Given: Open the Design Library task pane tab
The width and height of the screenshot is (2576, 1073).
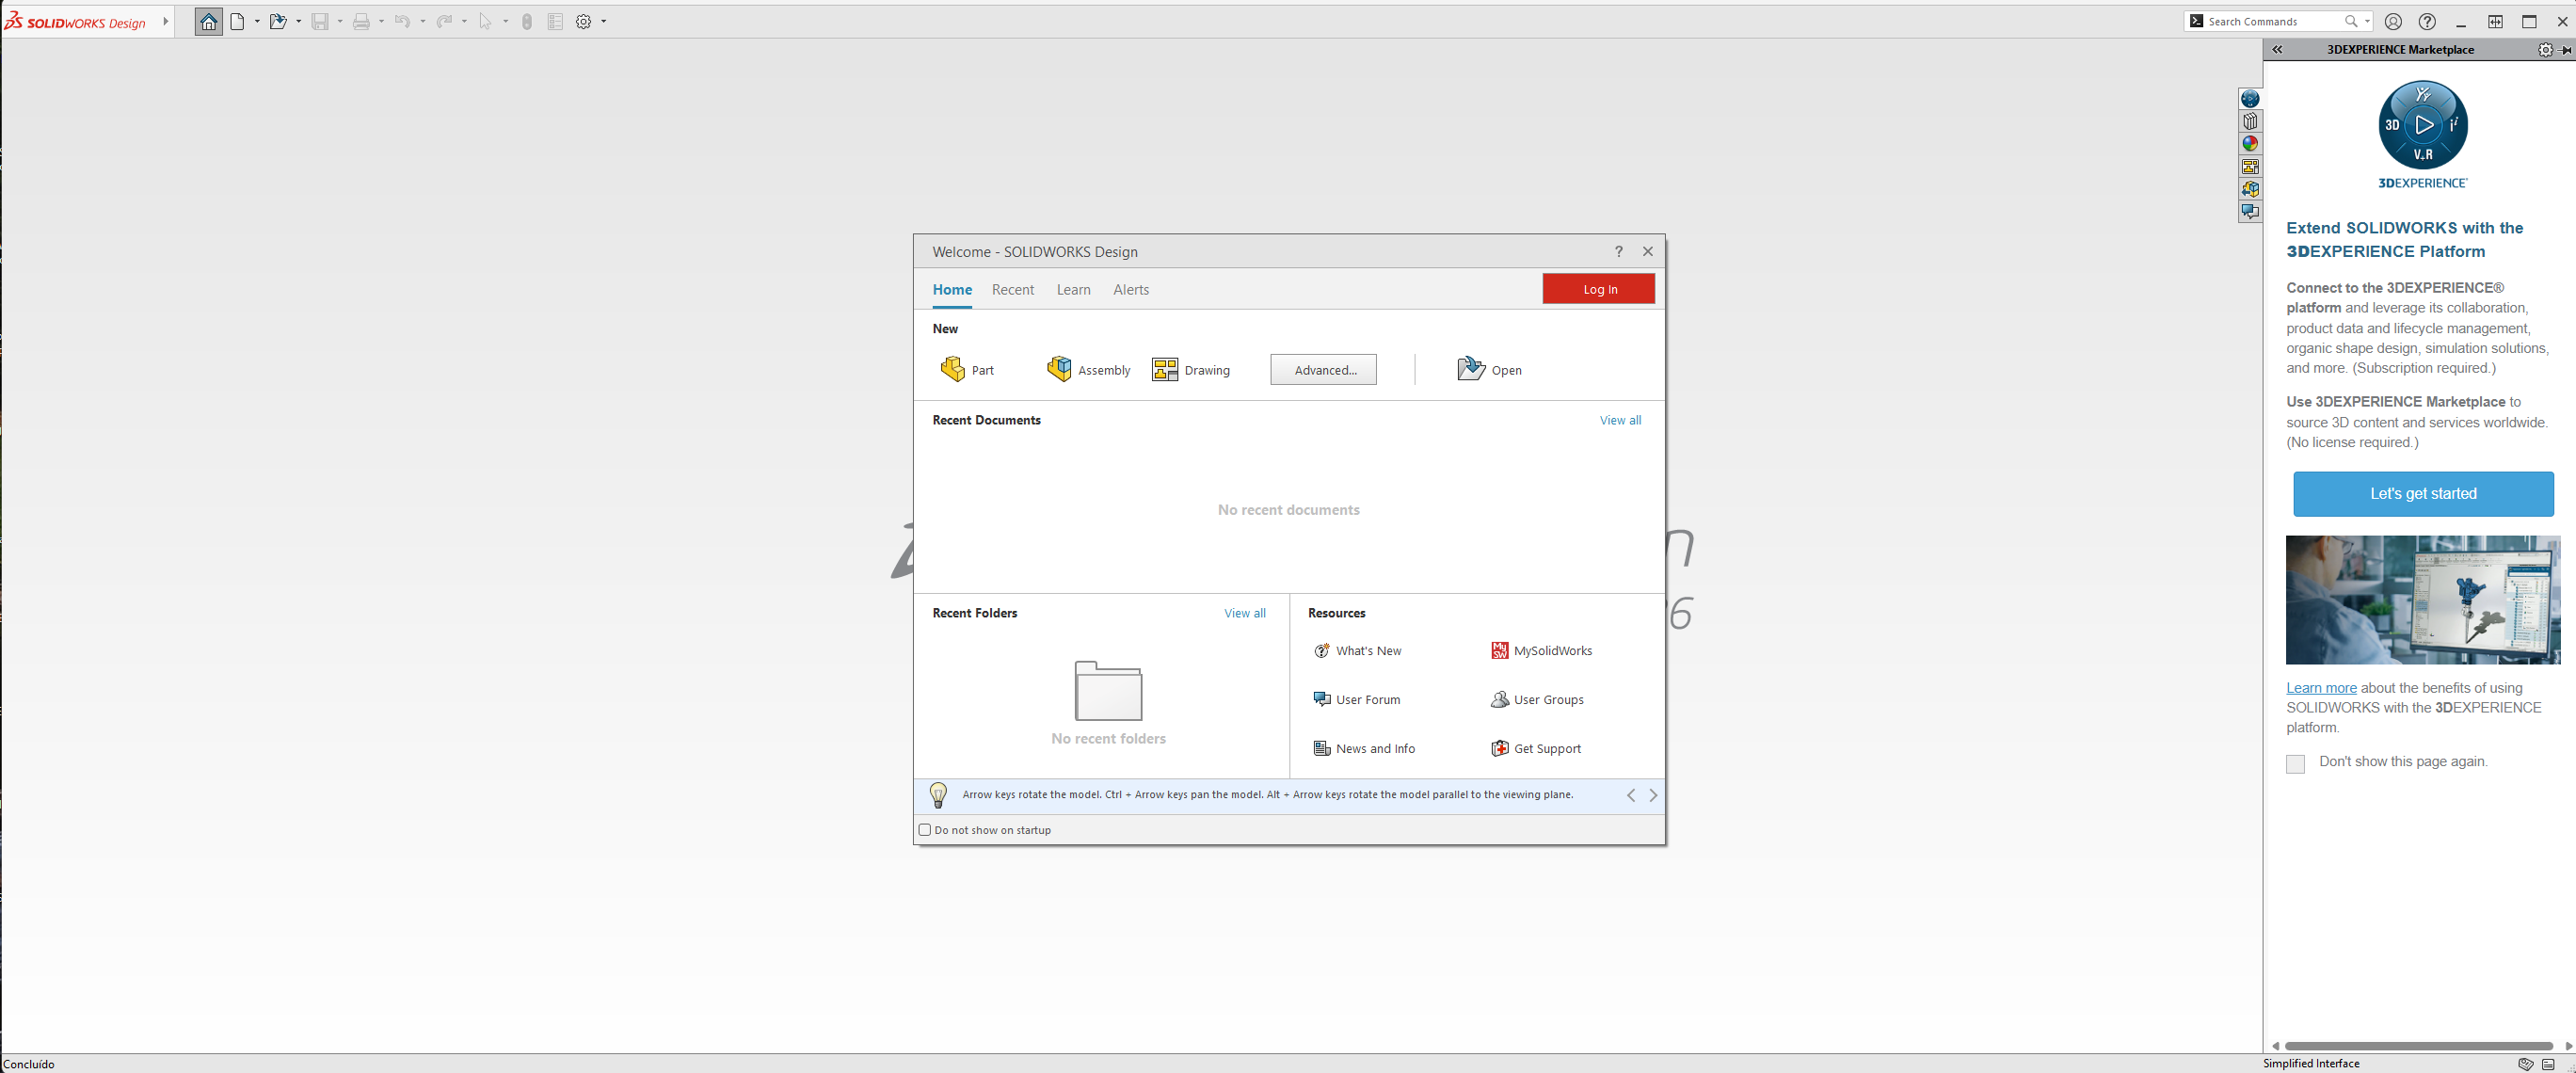Looking at the screenshot, I should pyautogui.click(x=2250, y=121).
